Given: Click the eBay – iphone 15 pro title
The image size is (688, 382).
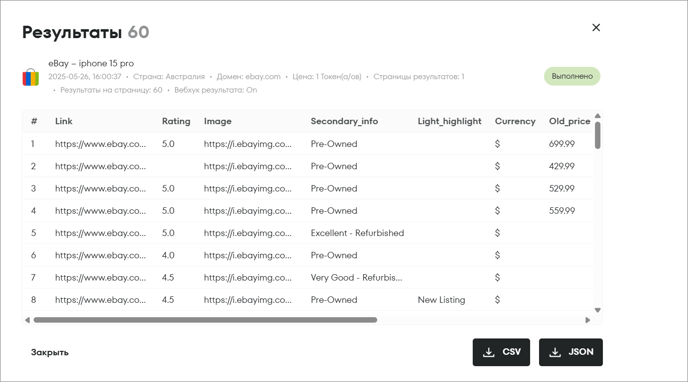Looking at the screenshot, I should point(91,64).
